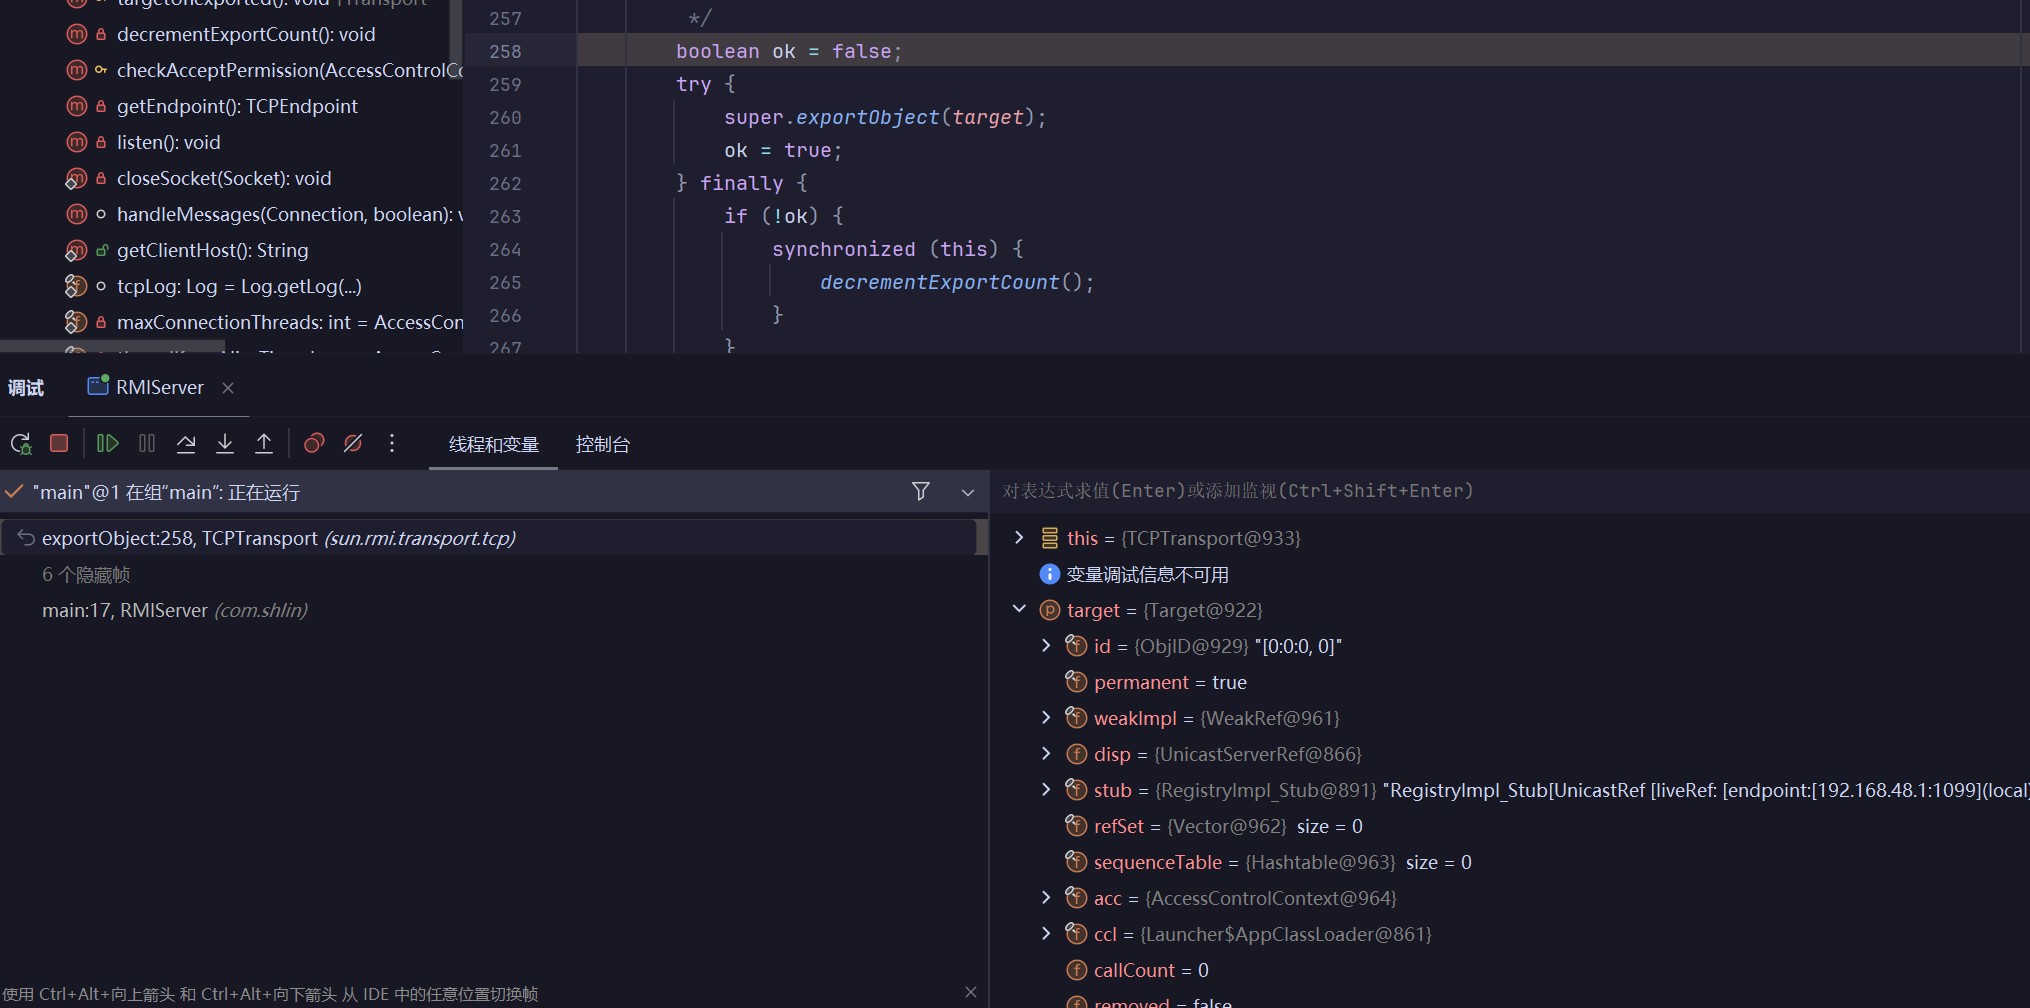Expand the stub RegistryImpl_Stub variable
2030x1008 pixels.
tap(1046, 790)
